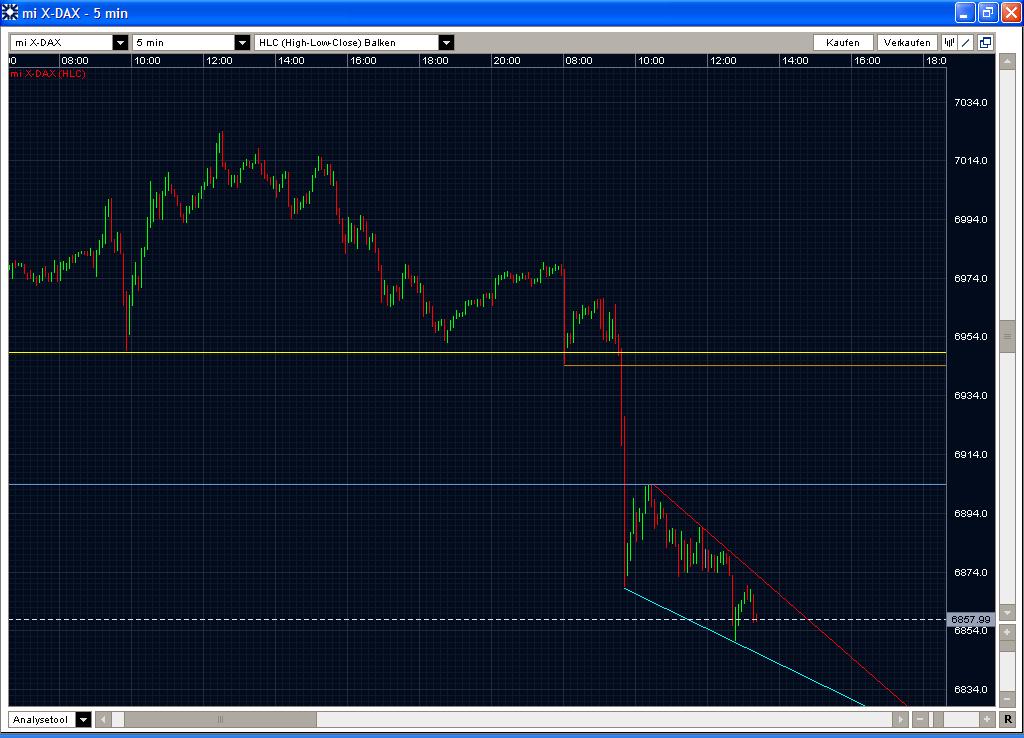Click the duplicate chart window icon
The image size is (1024, 738).
pyautogui.click(x=983, y=42)
